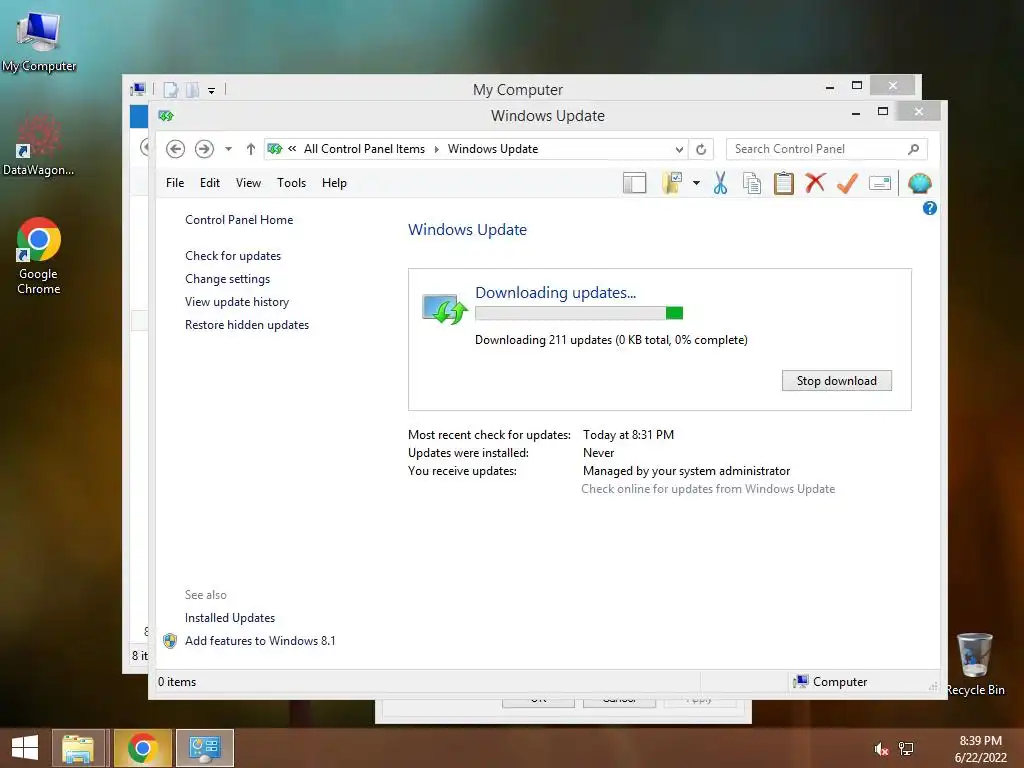Click the Classic Shell seashell icon

(x=920, y=184)
